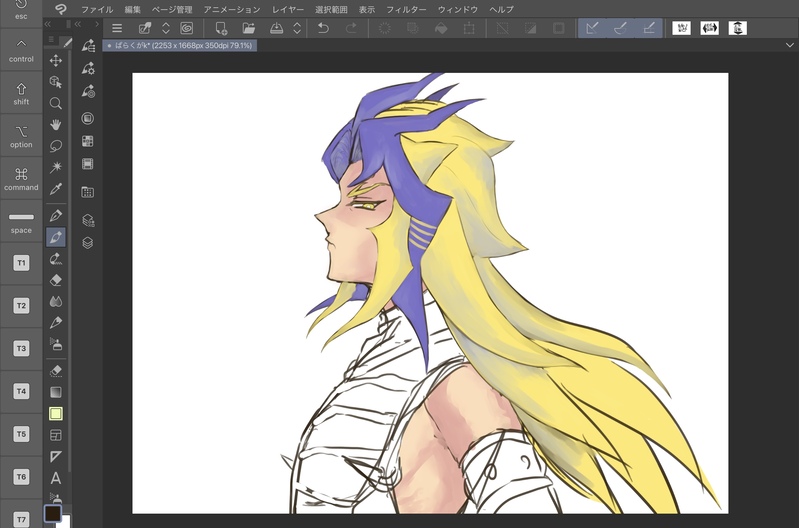Open the アニメーション menu
Image resolution: width=799 pixels, height=528 pixels.
(232, 9)
